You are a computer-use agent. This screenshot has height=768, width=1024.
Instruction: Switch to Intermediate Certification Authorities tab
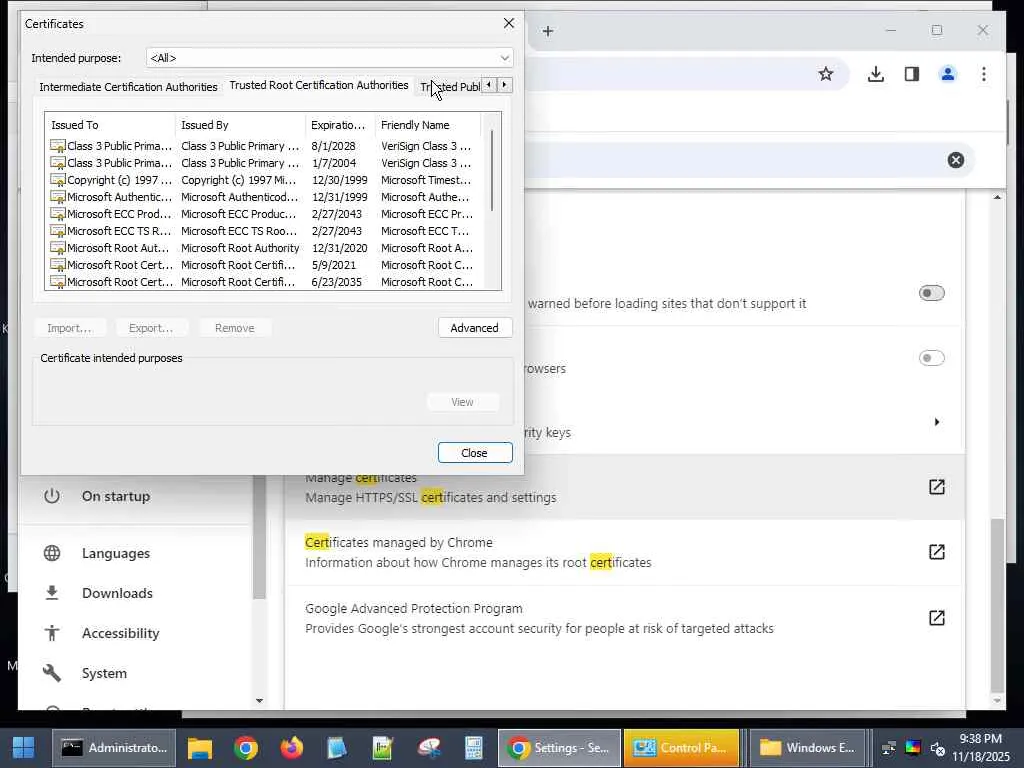point(128,87)
